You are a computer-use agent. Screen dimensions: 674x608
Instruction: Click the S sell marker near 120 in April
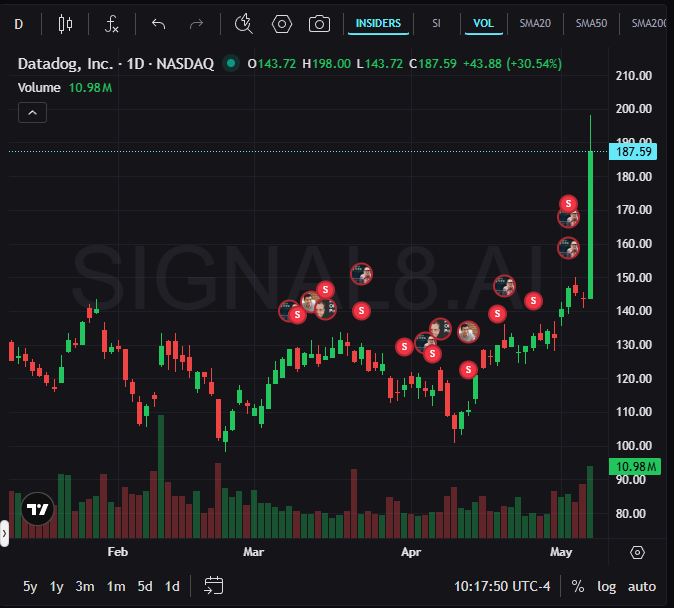coord(469,370)
